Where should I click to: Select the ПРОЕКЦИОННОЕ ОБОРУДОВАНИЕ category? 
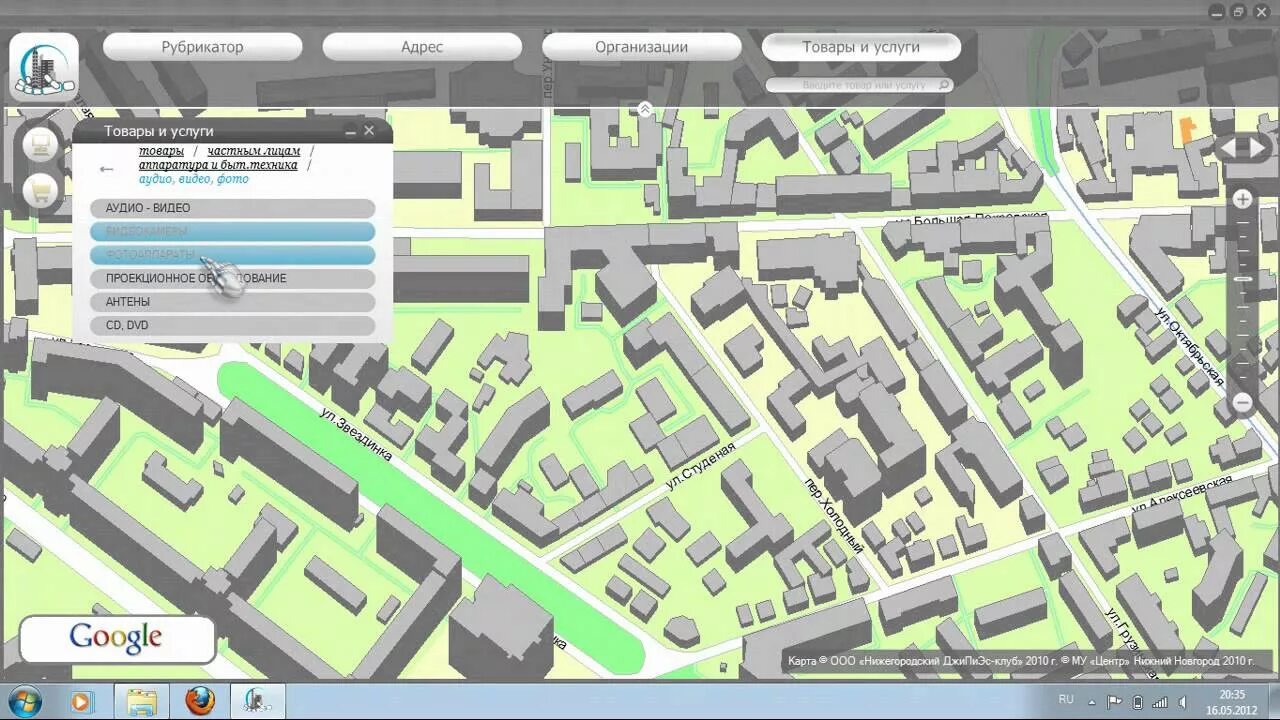(x=232, y=278)
